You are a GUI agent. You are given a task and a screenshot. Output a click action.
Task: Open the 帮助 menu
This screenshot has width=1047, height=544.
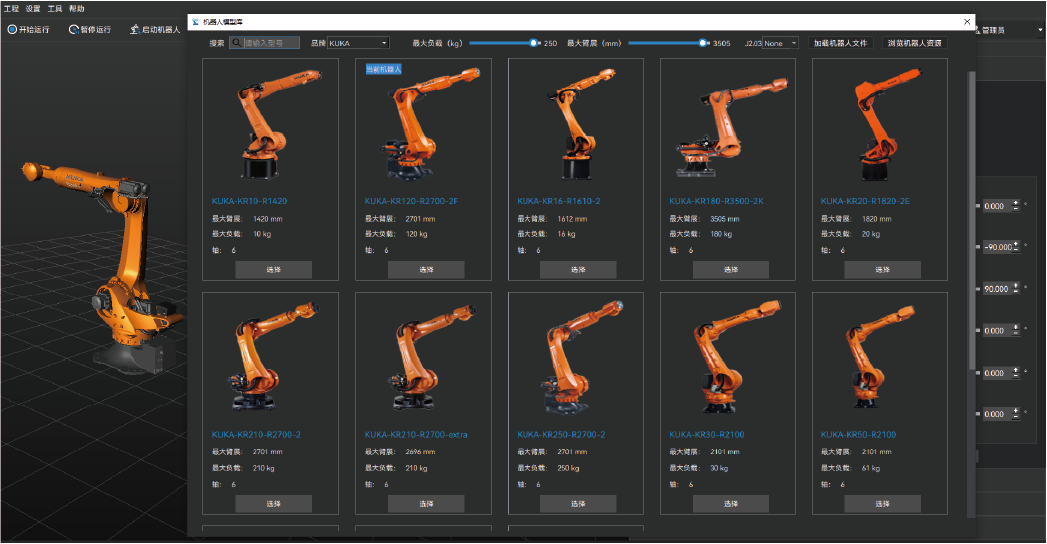77,9
